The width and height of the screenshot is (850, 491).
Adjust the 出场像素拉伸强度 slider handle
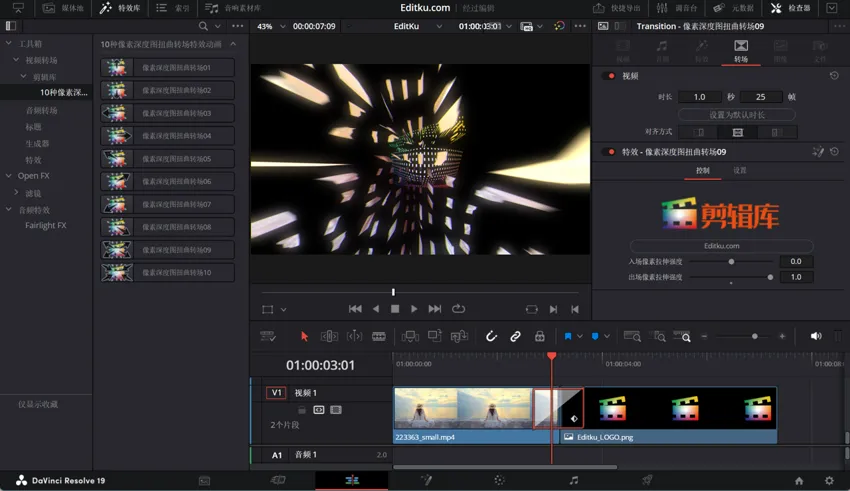(770, 277)
